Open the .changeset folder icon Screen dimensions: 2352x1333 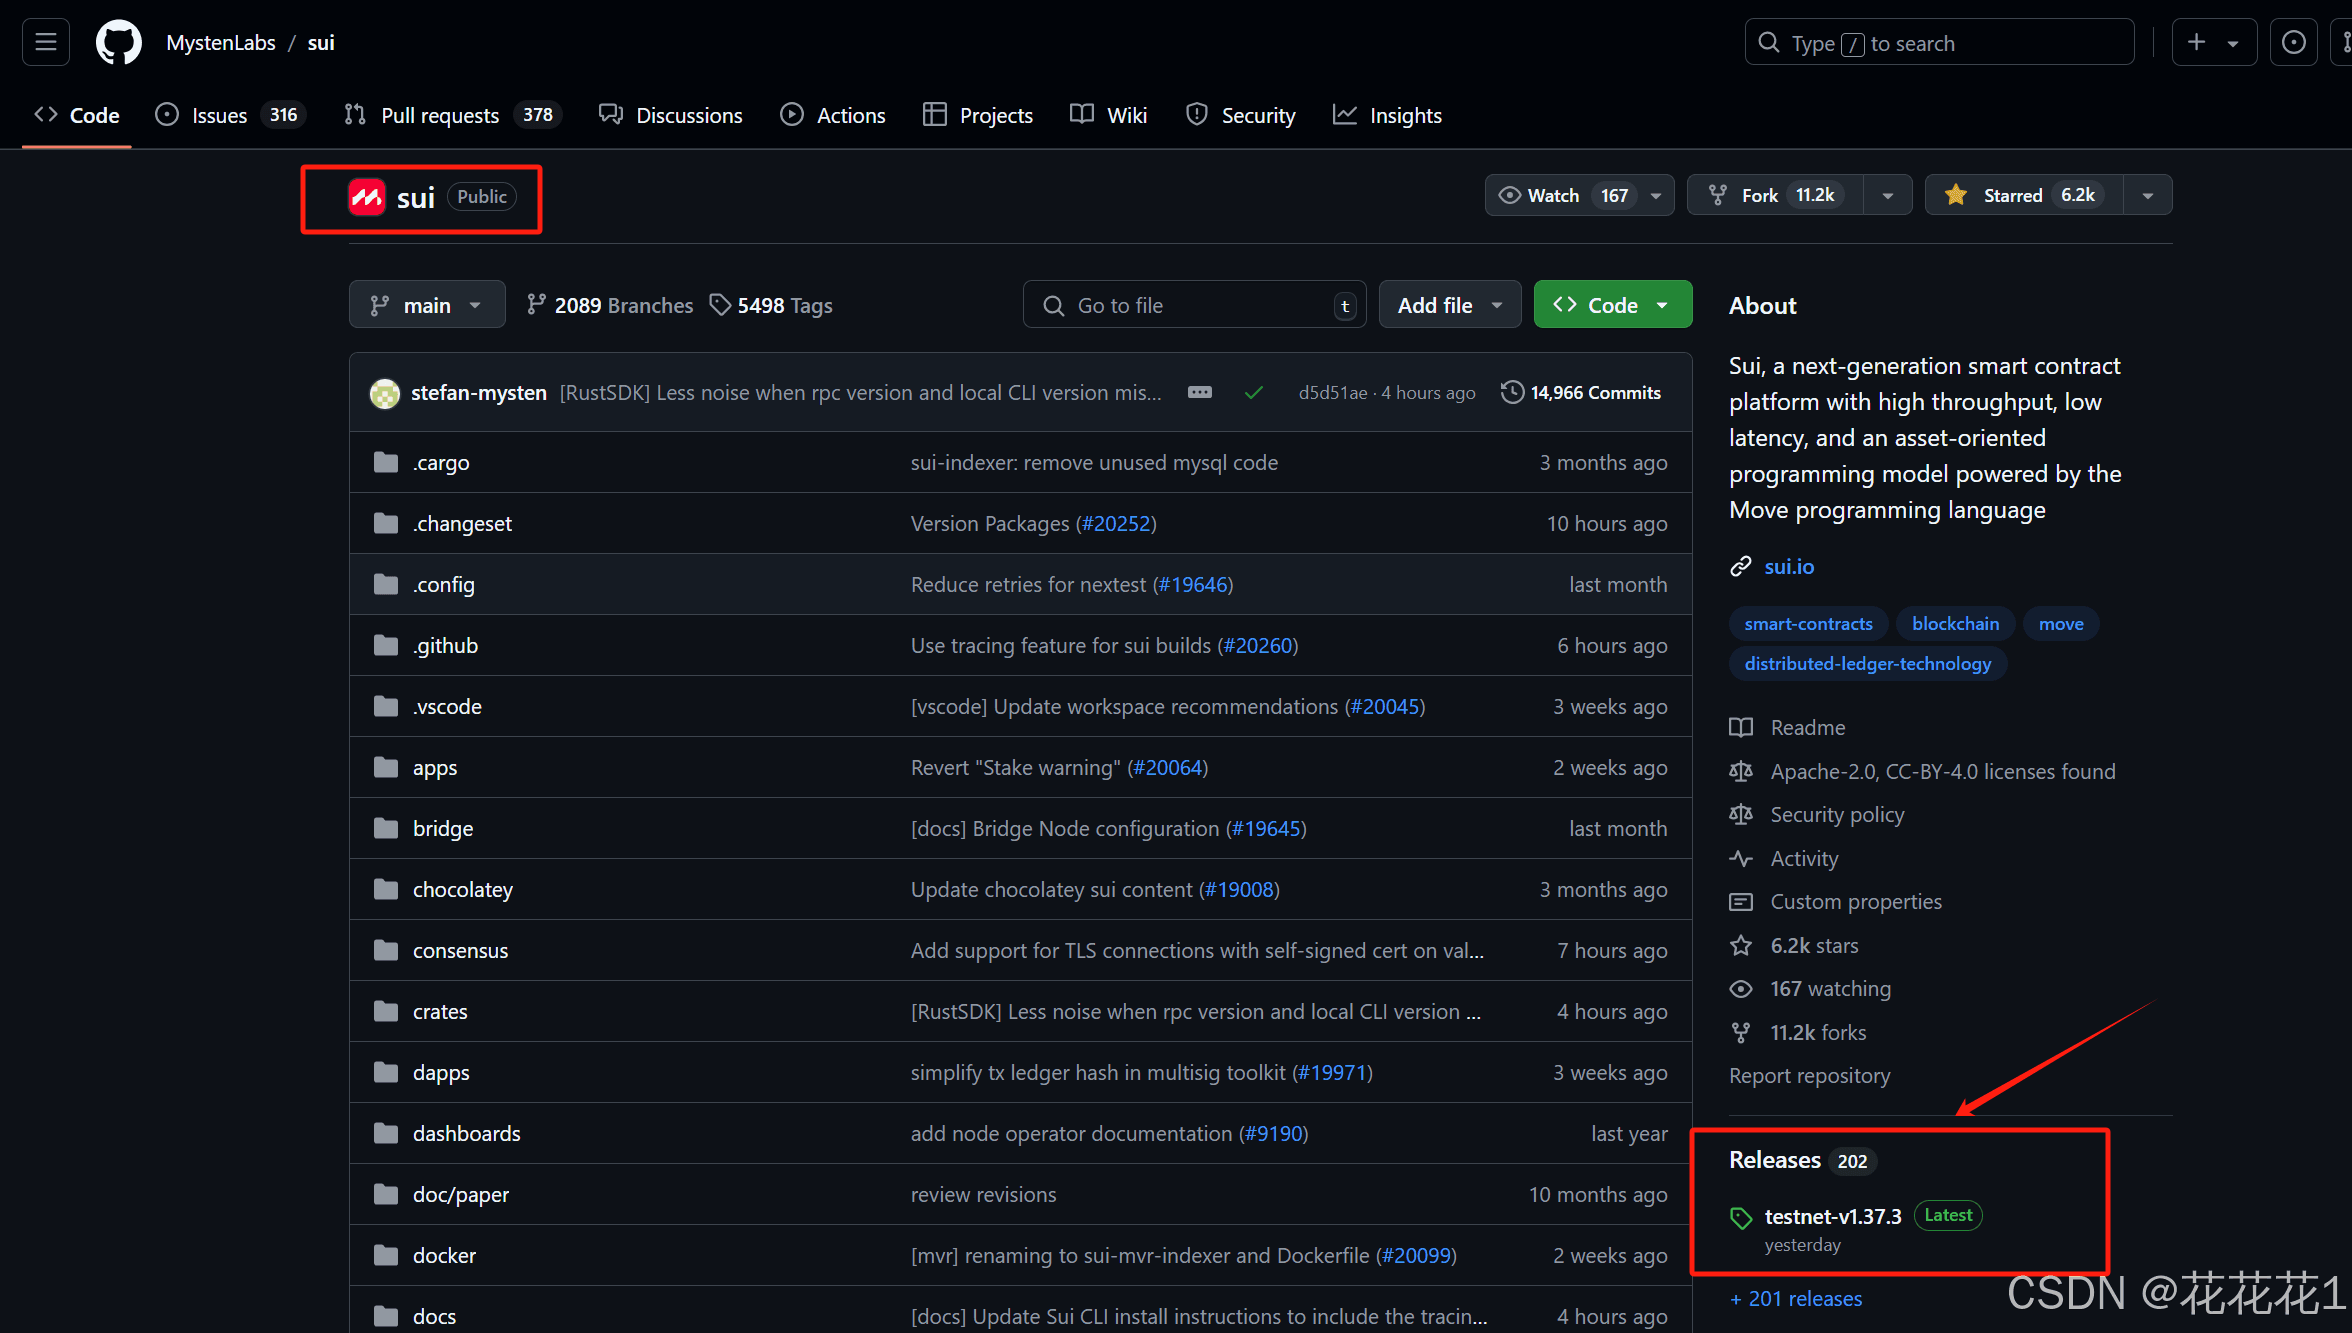386,523
